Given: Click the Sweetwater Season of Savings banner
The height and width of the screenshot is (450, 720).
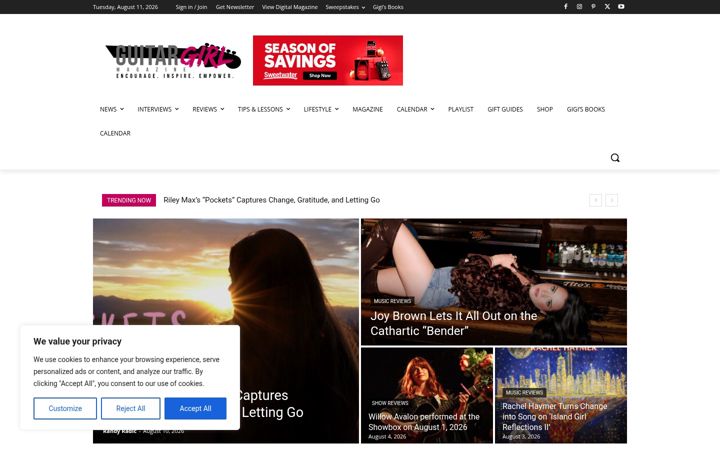Looking at the screenshot, I should click(x=328, y=60).
